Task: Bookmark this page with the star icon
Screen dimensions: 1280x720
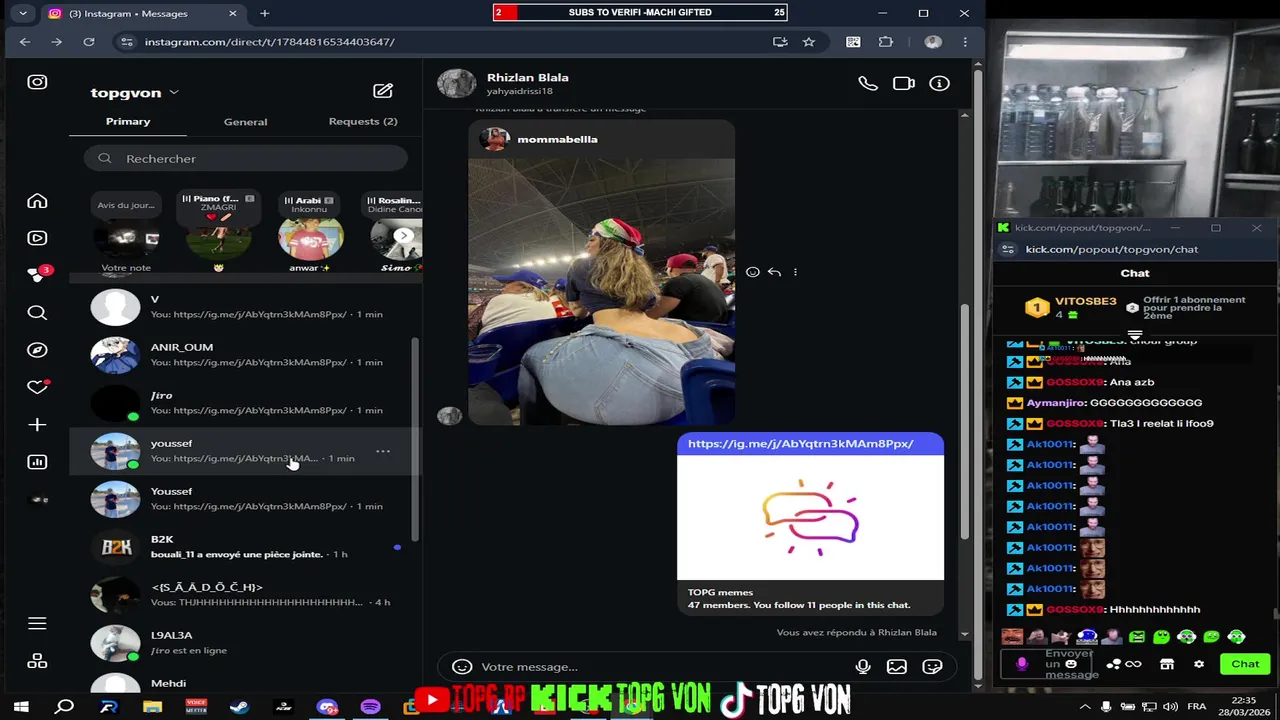Action: coord(809,42)
